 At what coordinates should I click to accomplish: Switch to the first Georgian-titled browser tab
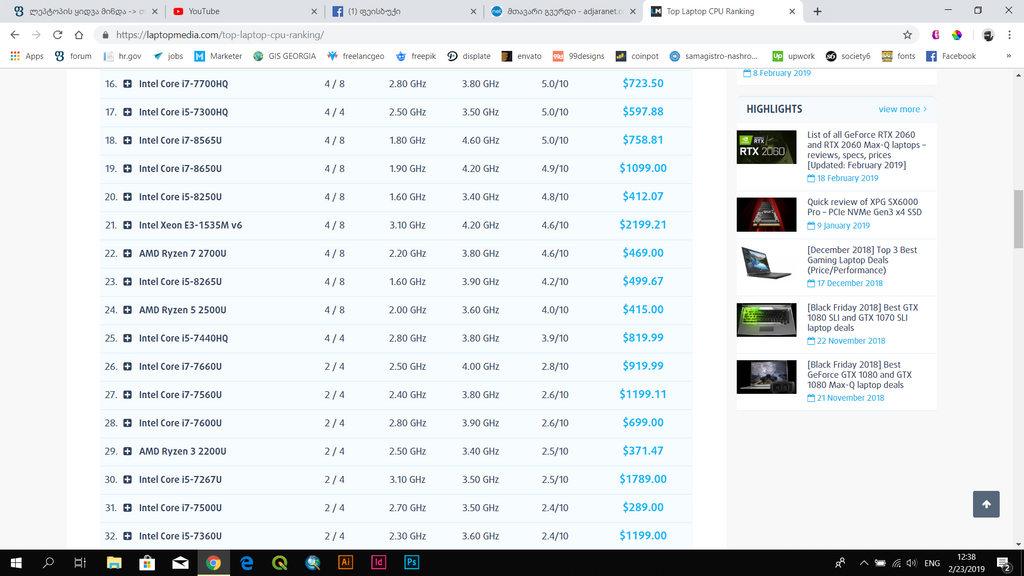pos(85,11)
